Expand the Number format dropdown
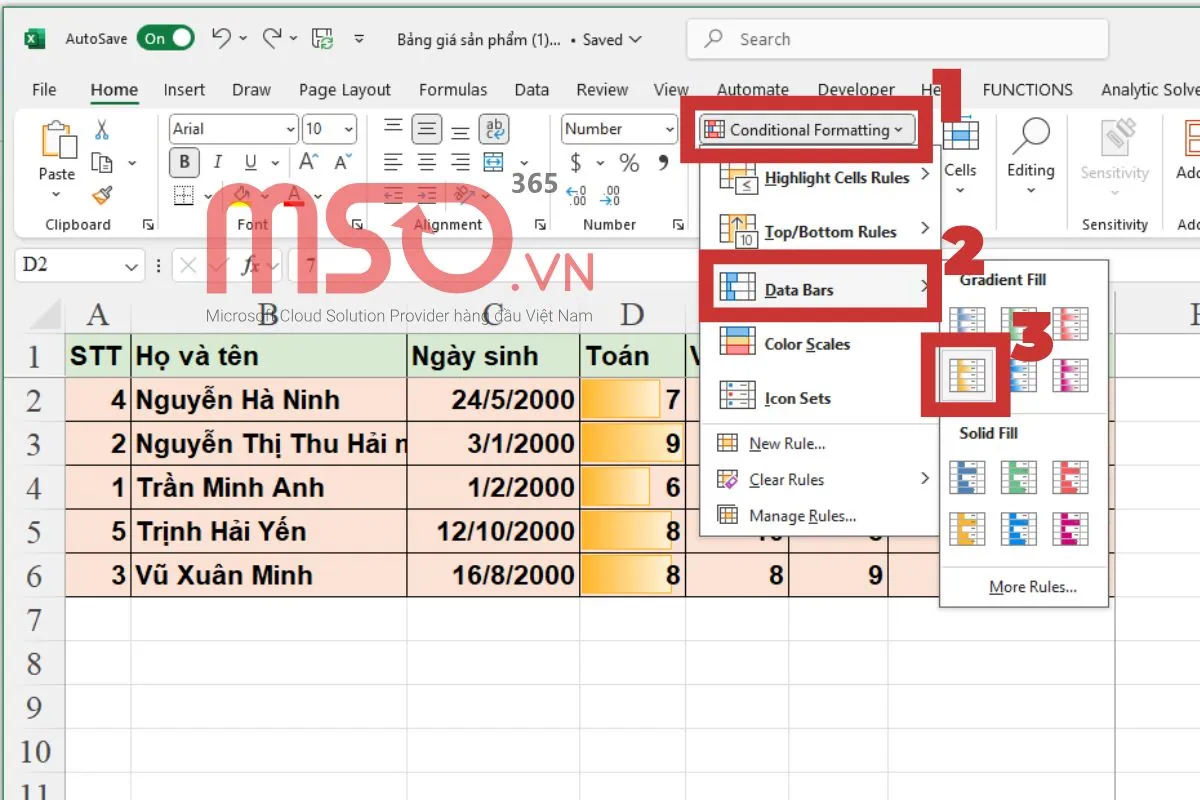This screenshot has width=1200, height=800. tap(669, 129)
